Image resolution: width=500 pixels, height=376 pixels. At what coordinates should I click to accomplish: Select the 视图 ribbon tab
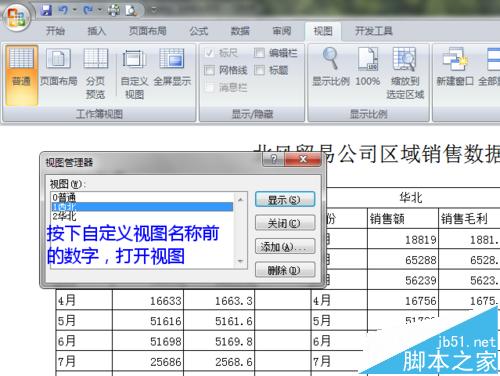[323, 31]
